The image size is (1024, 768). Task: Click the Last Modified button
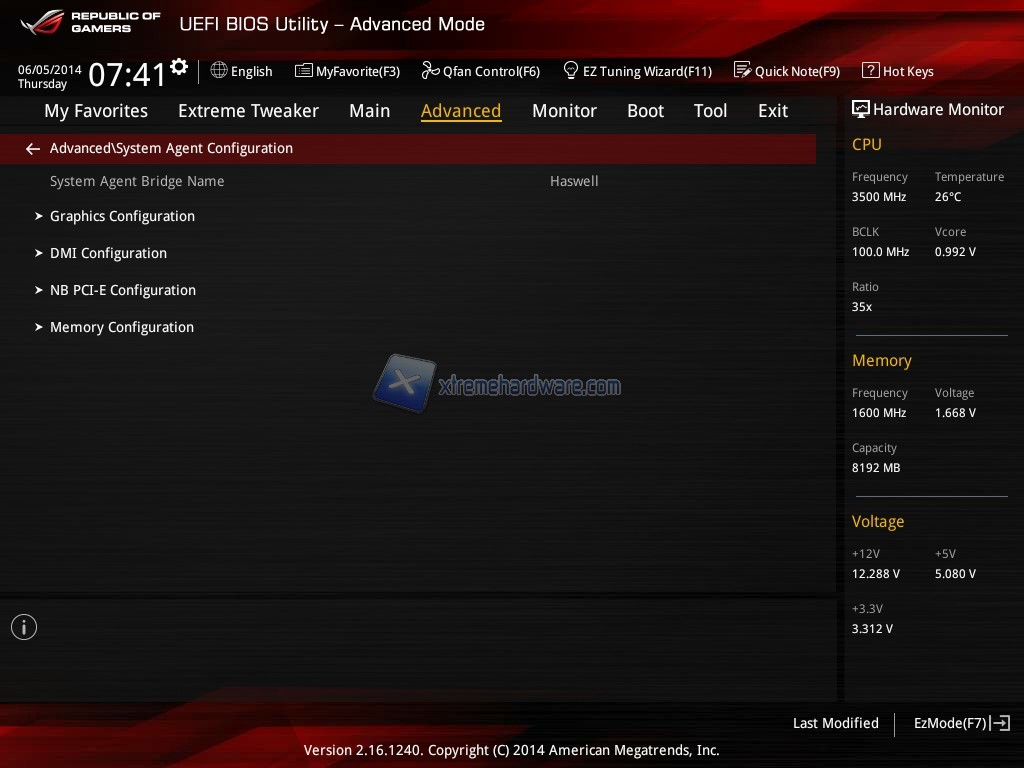[835, 723]
